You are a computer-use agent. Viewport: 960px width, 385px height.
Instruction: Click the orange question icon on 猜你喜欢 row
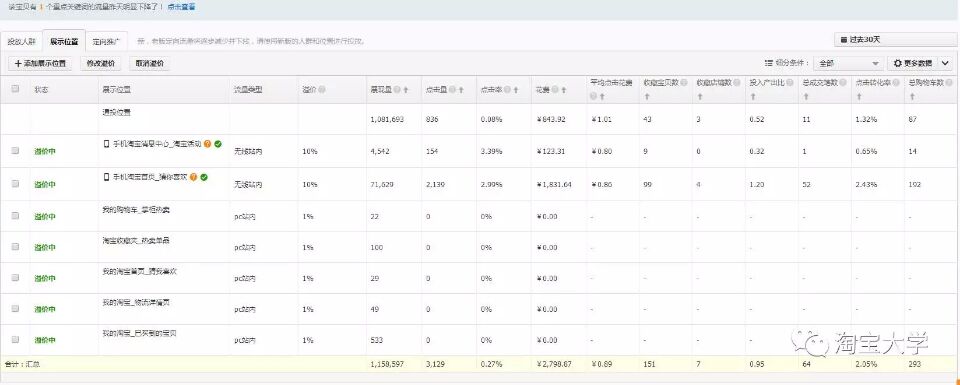[193, 177]
